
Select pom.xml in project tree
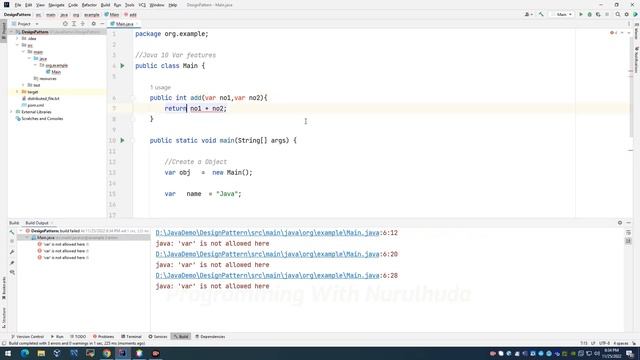[x=33, y=105]
